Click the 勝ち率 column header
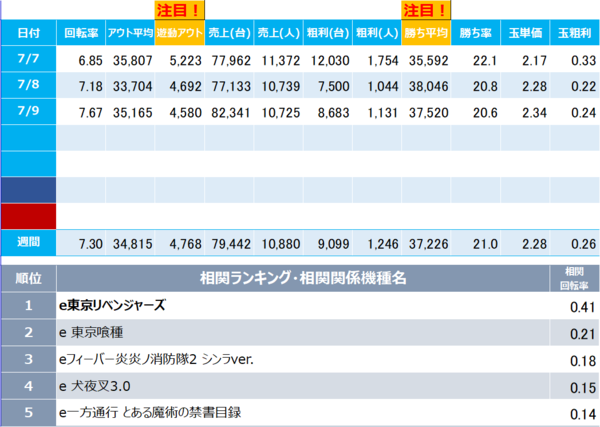Screen dimensions: 600x427 click(x=476, y=33)
